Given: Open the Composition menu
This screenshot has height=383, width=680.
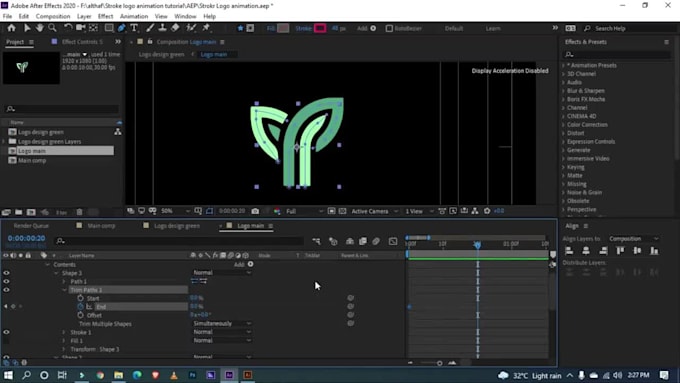Looking at the screenshot, I should coord(53,16).
